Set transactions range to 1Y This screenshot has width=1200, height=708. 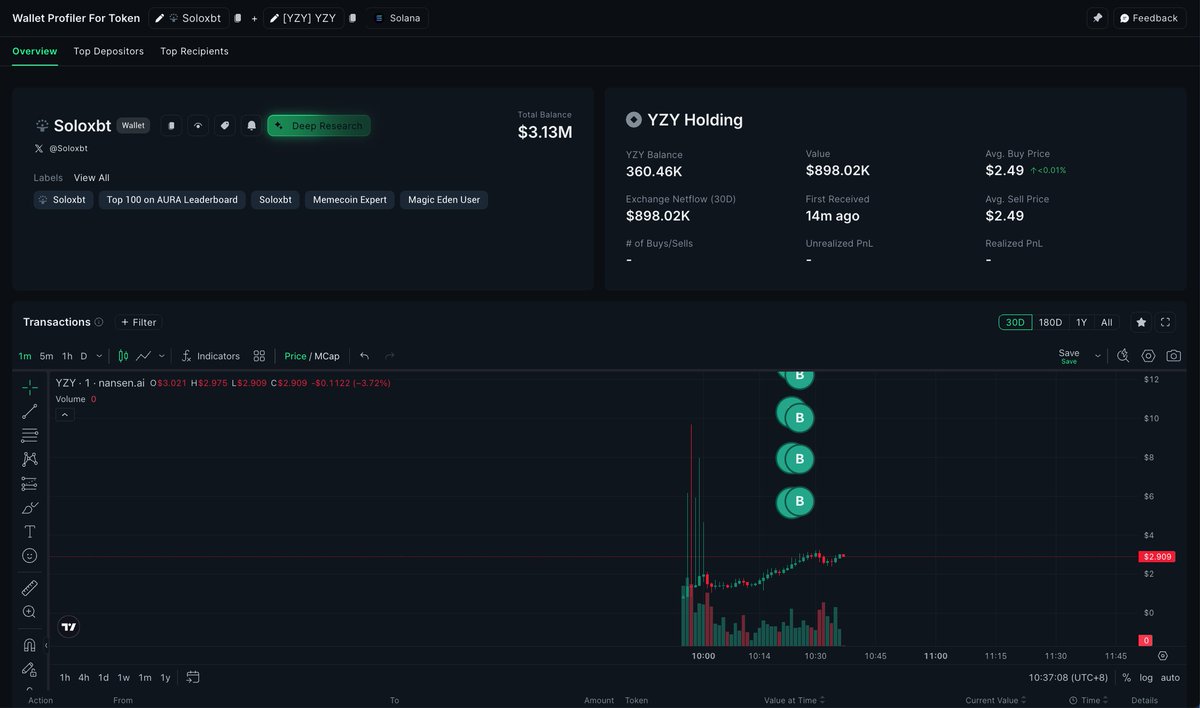tap(1081, 322)
